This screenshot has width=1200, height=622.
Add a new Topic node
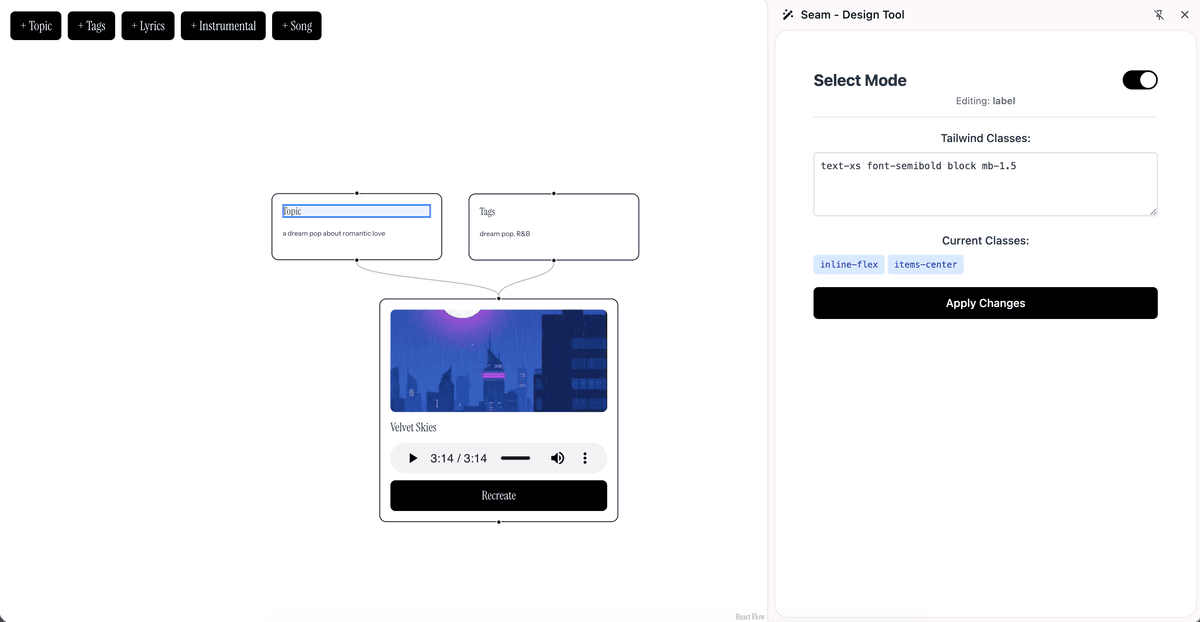pyautogui.click(x=36, y=26)
